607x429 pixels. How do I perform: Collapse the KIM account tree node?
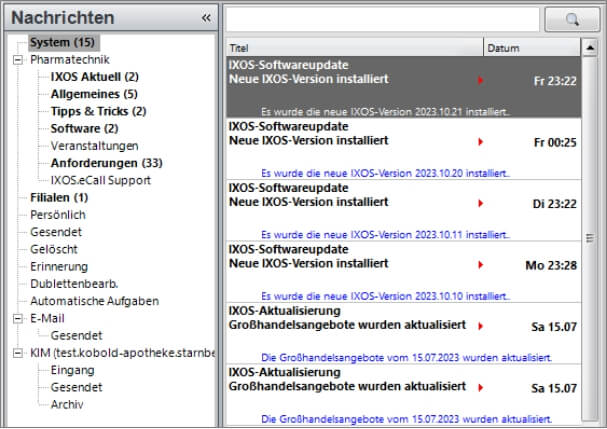[17, 353]
